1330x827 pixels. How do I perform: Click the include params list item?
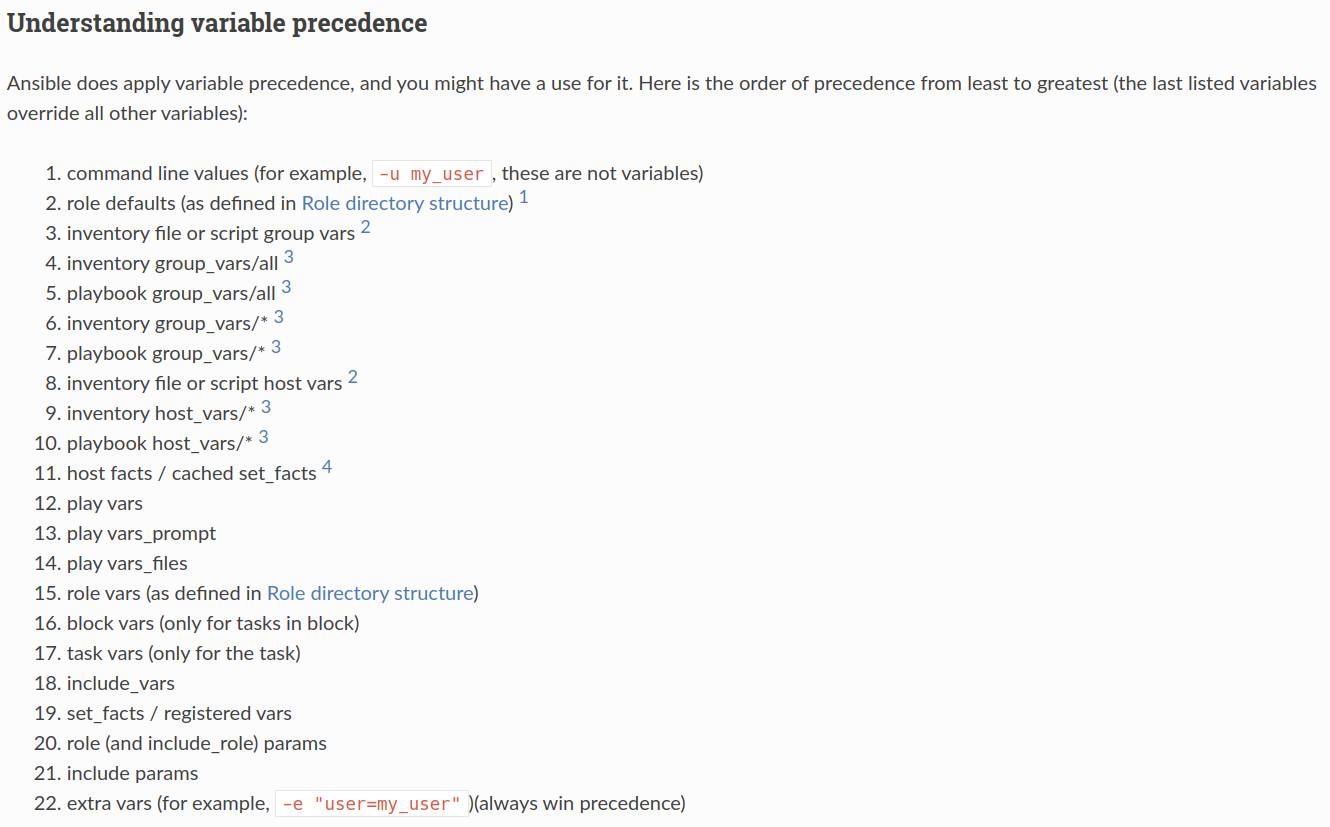(x=132, y=773)
